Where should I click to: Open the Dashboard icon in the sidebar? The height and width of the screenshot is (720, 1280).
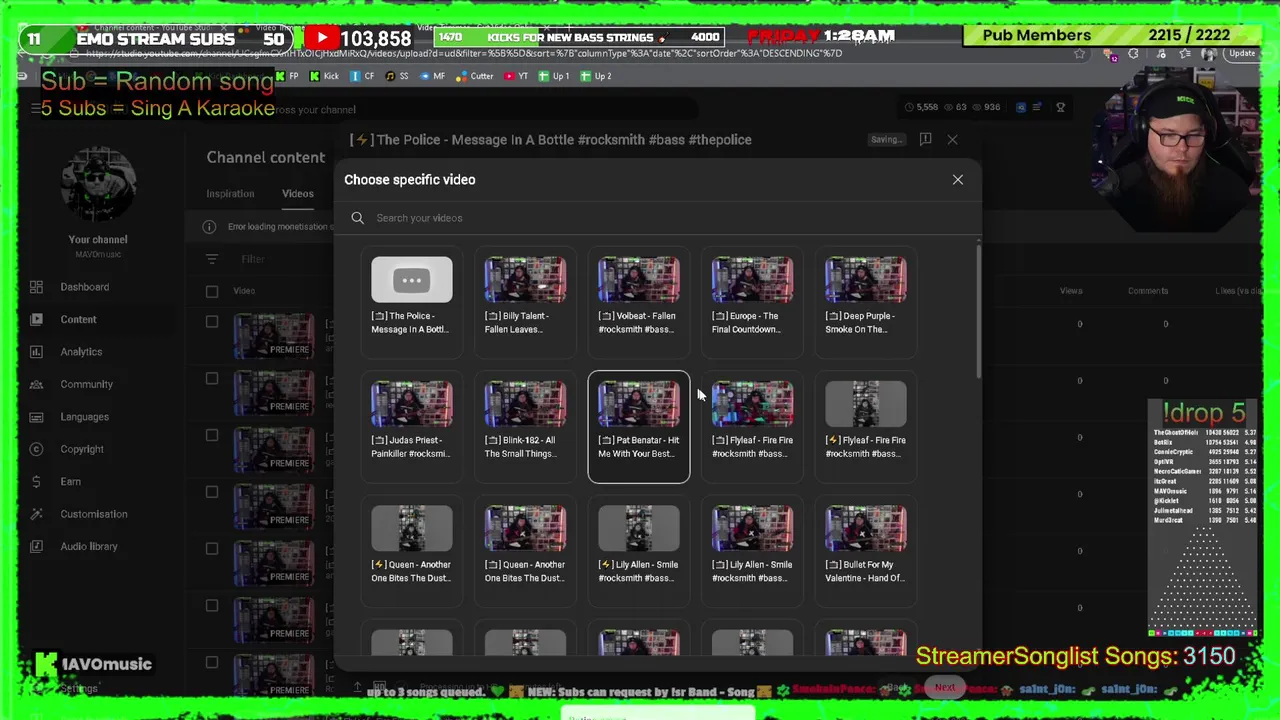tap(36, 287)
